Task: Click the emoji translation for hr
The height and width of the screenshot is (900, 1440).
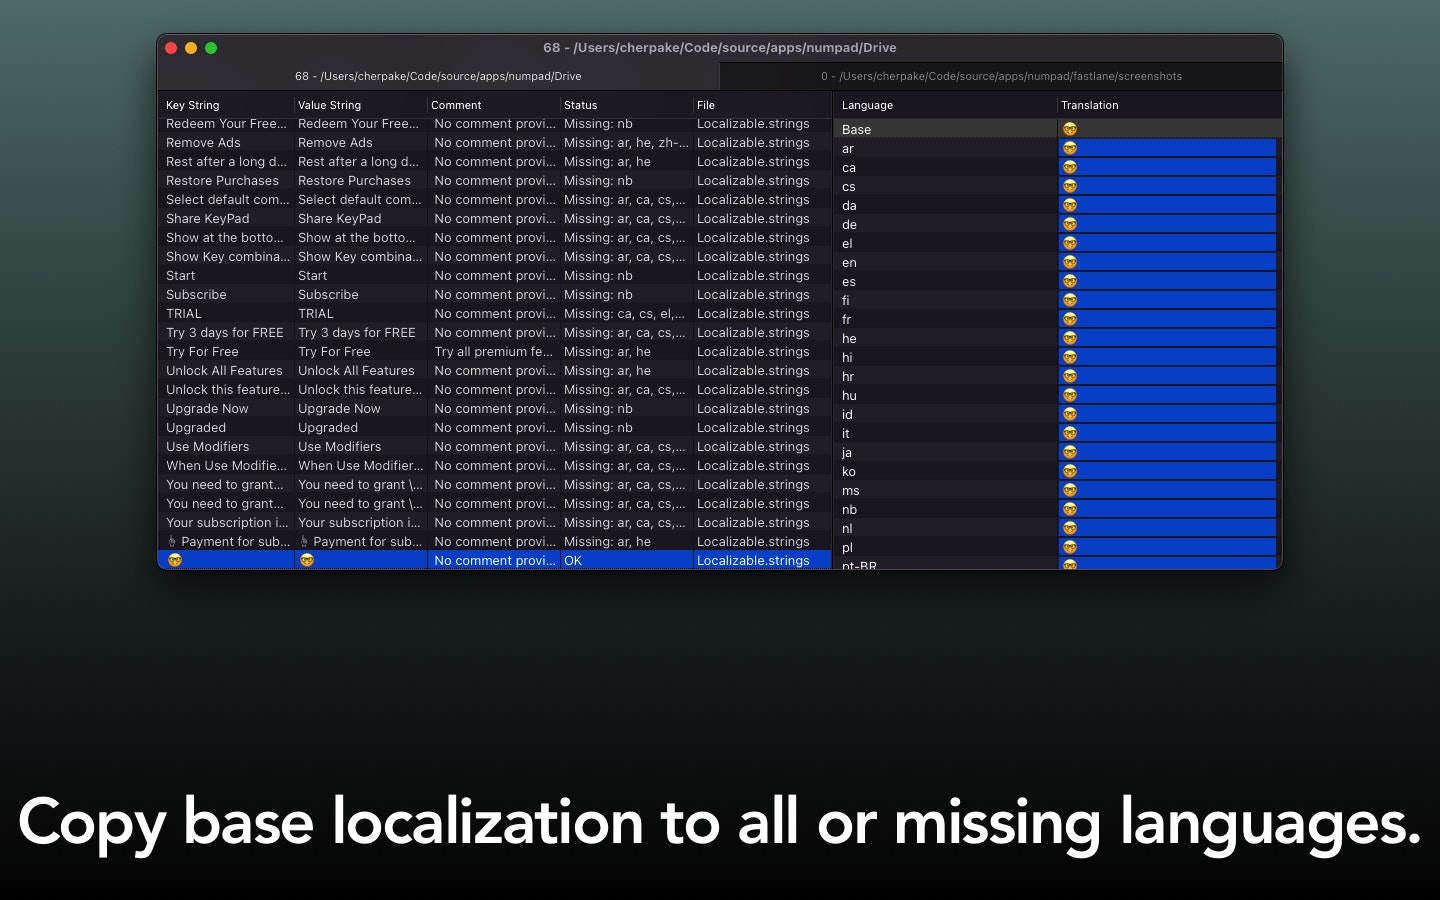Action: 1070,376
